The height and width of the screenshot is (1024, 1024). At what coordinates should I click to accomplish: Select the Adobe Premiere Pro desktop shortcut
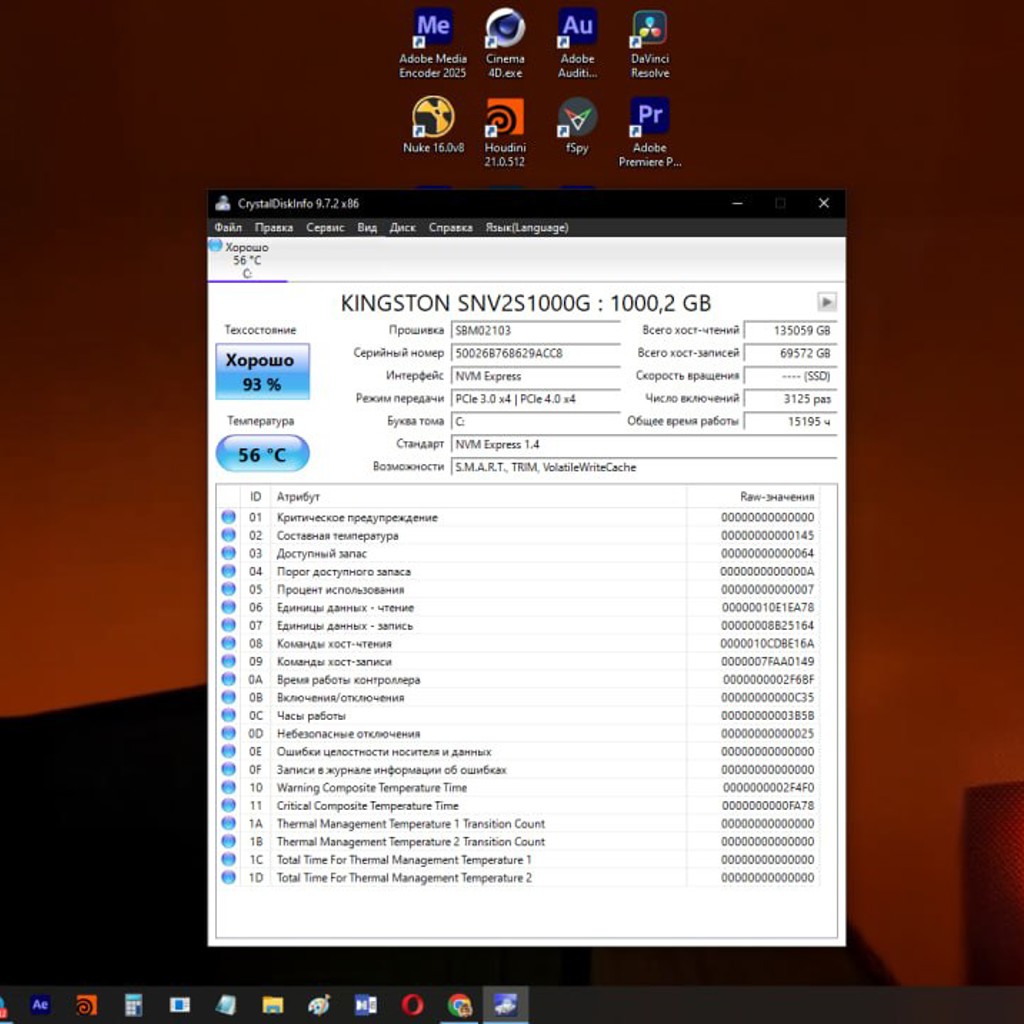pyautogui.click(x=650, y=133)
